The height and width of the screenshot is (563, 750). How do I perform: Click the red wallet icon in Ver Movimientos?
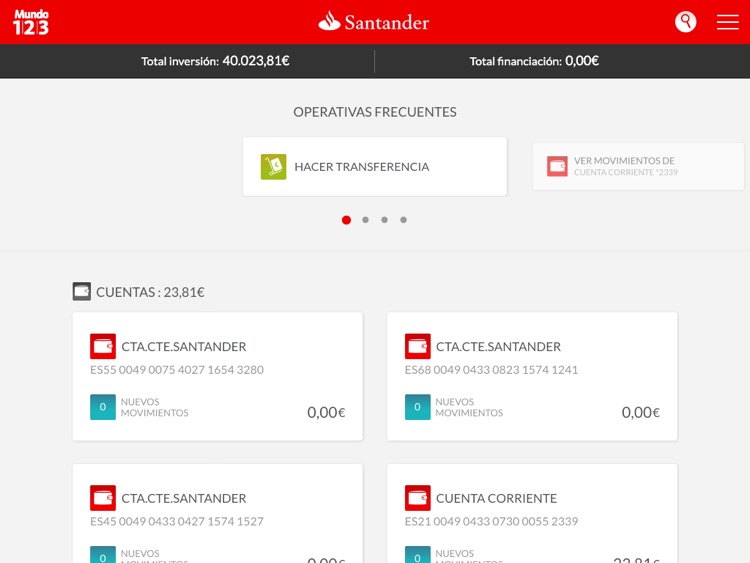[557, 166]
